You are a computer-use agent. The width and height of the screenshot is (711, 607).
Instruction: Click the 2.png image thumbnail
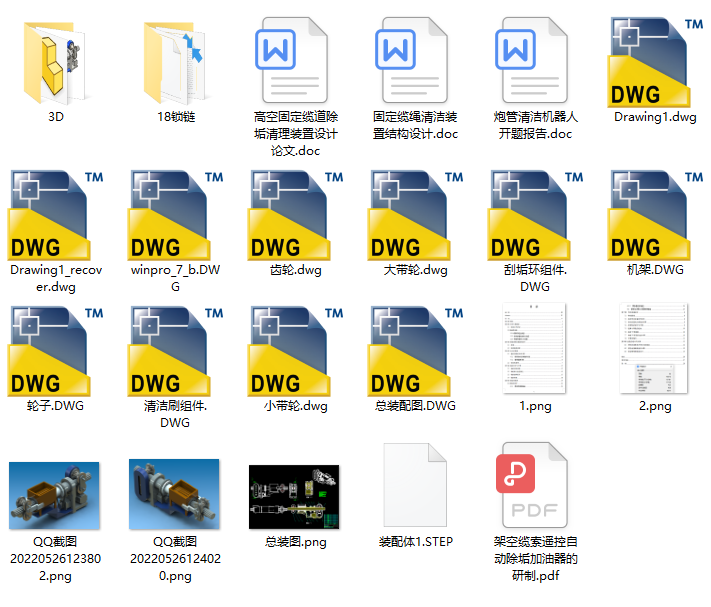click(x=655, y=348)
